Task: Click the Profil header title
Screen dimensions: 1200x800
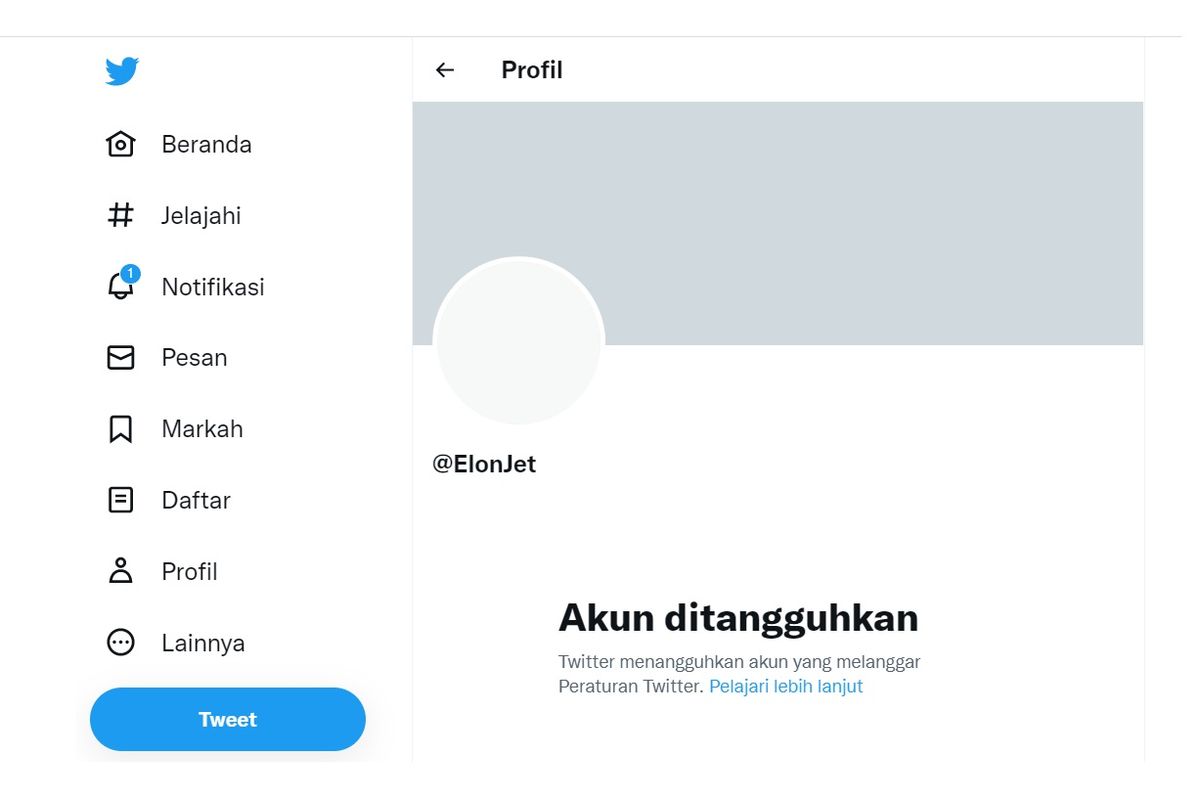Action: (x=531, y=70)
